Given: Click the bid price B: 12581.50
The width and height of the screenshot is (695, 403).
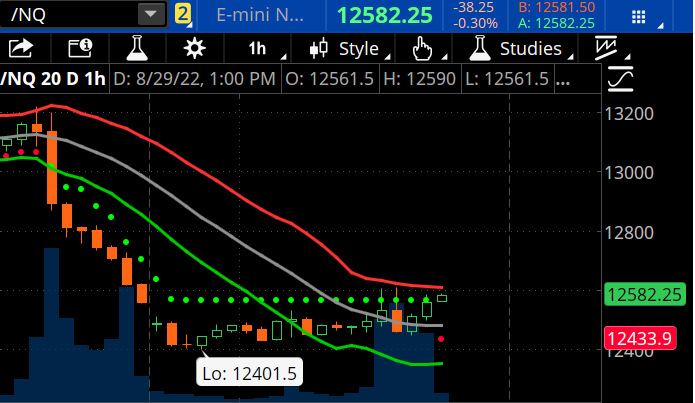Looking at the screenshot, I should (x=556, y=8).
